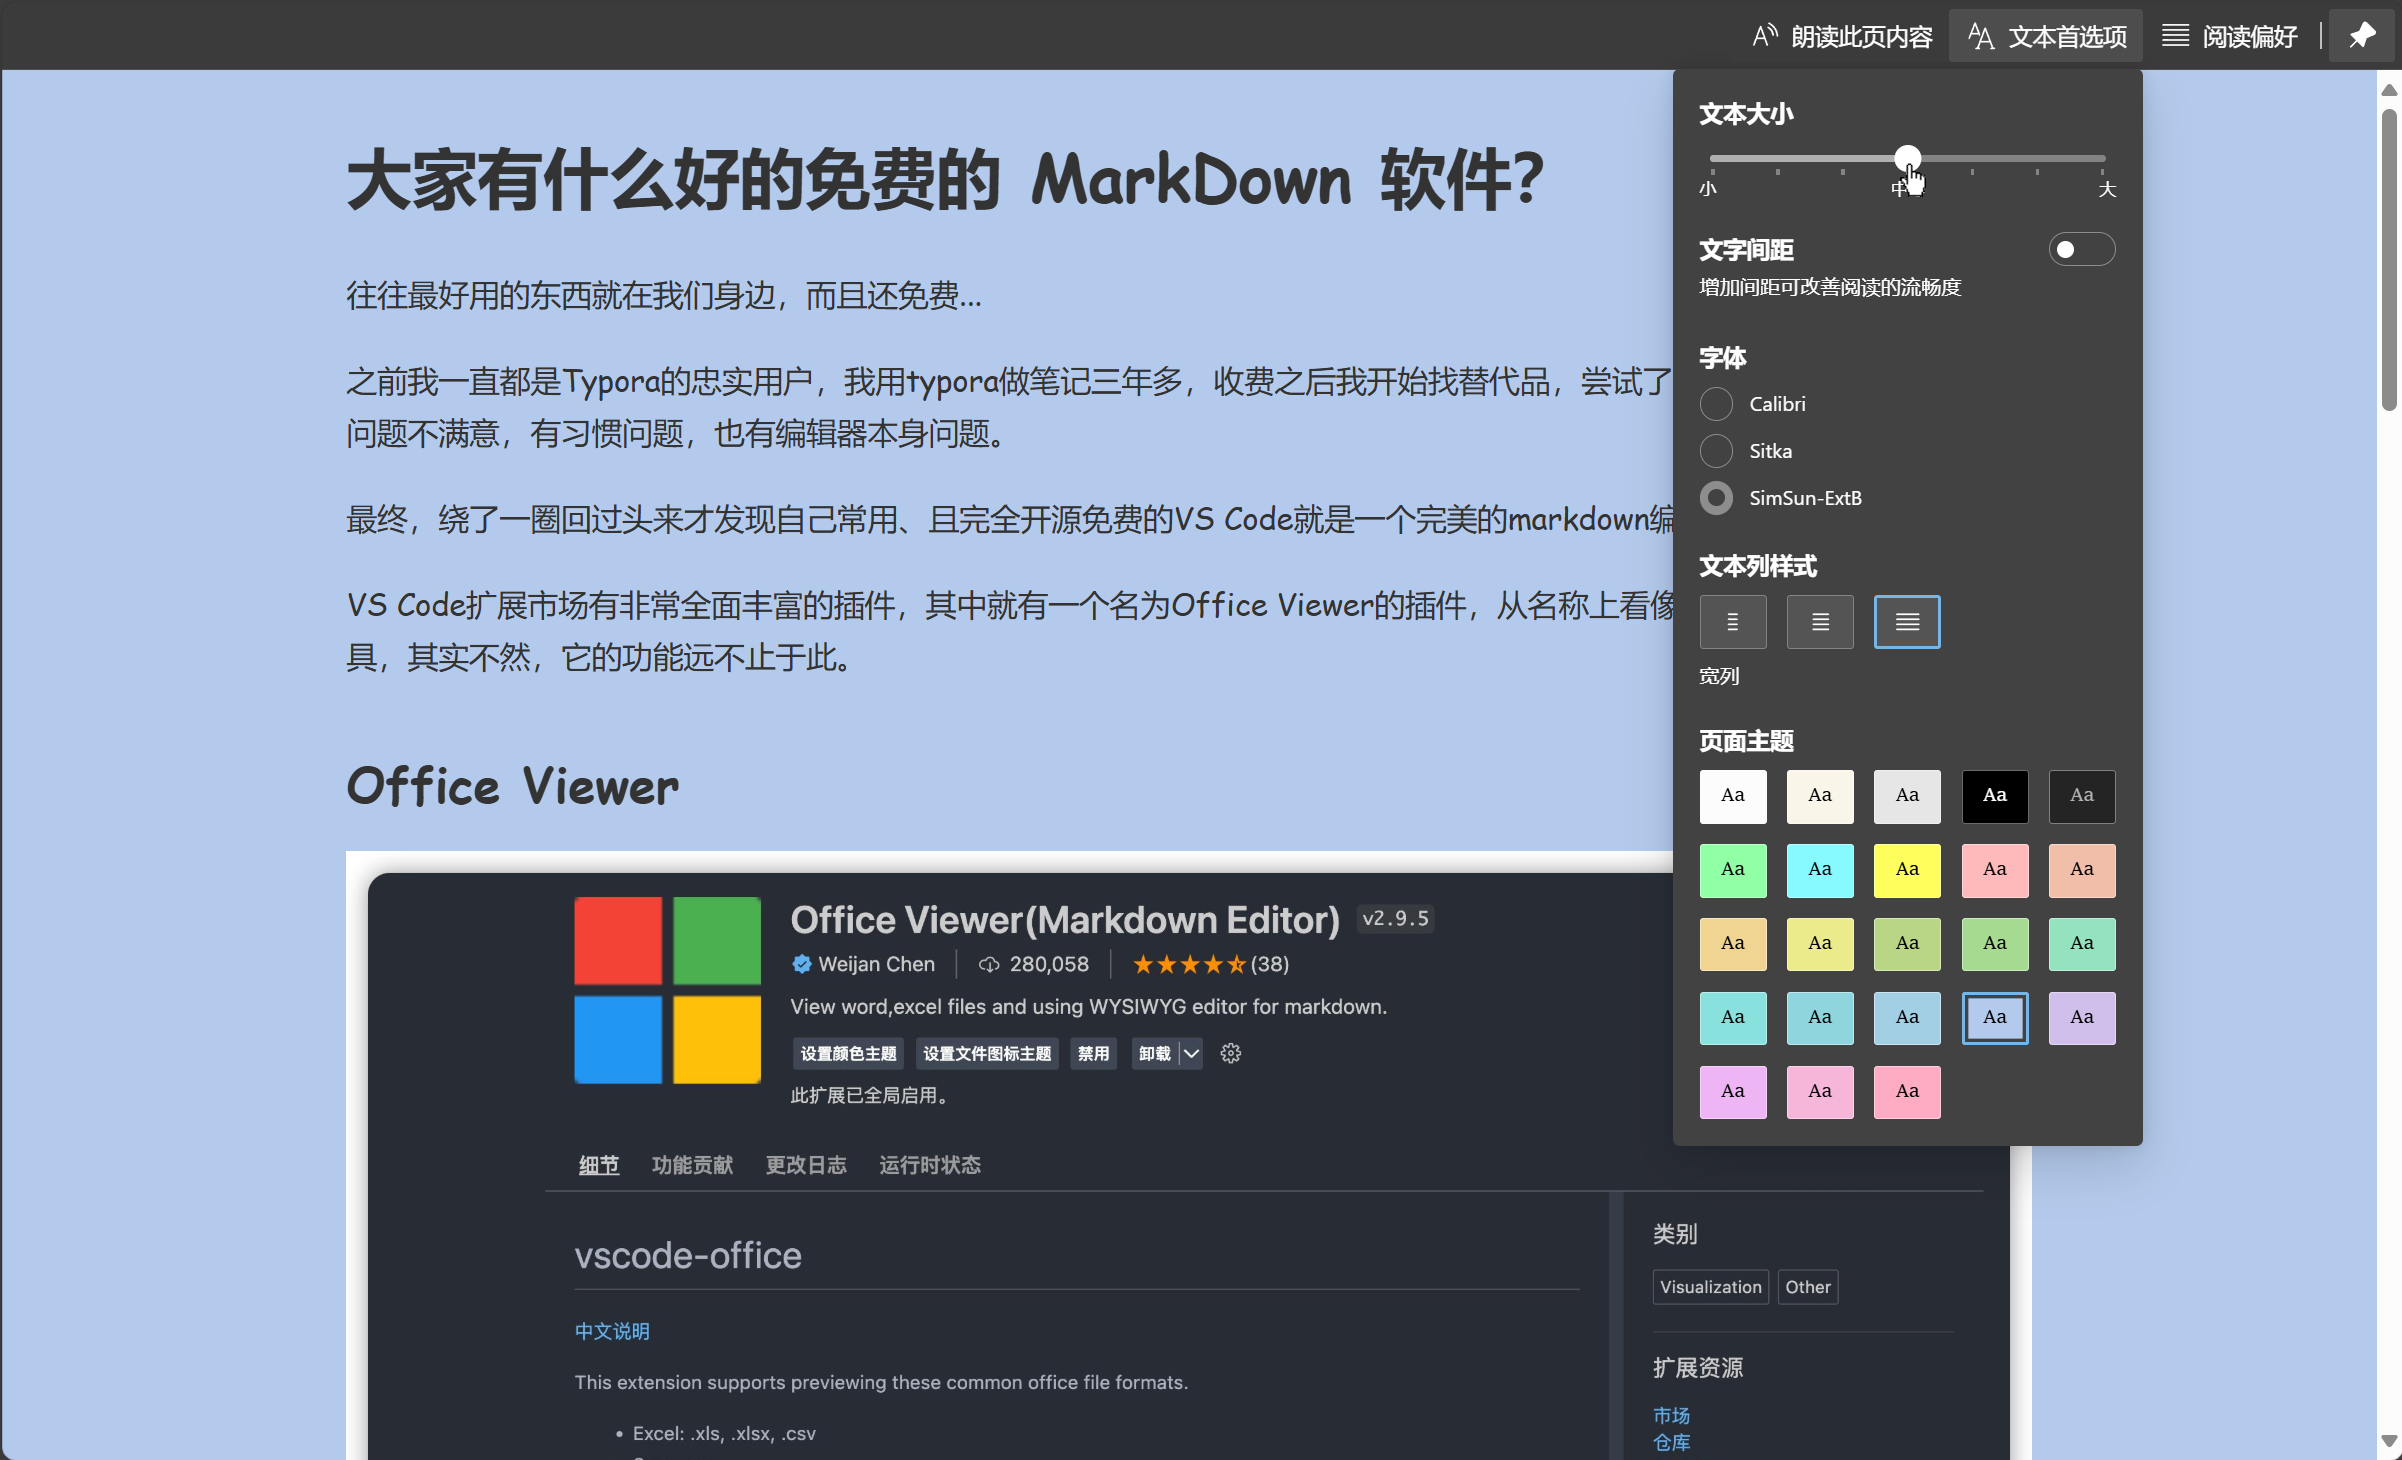Click the text size slider handle
2402x1460 pixels.
pyautogui.click(x=1907, y=158)
